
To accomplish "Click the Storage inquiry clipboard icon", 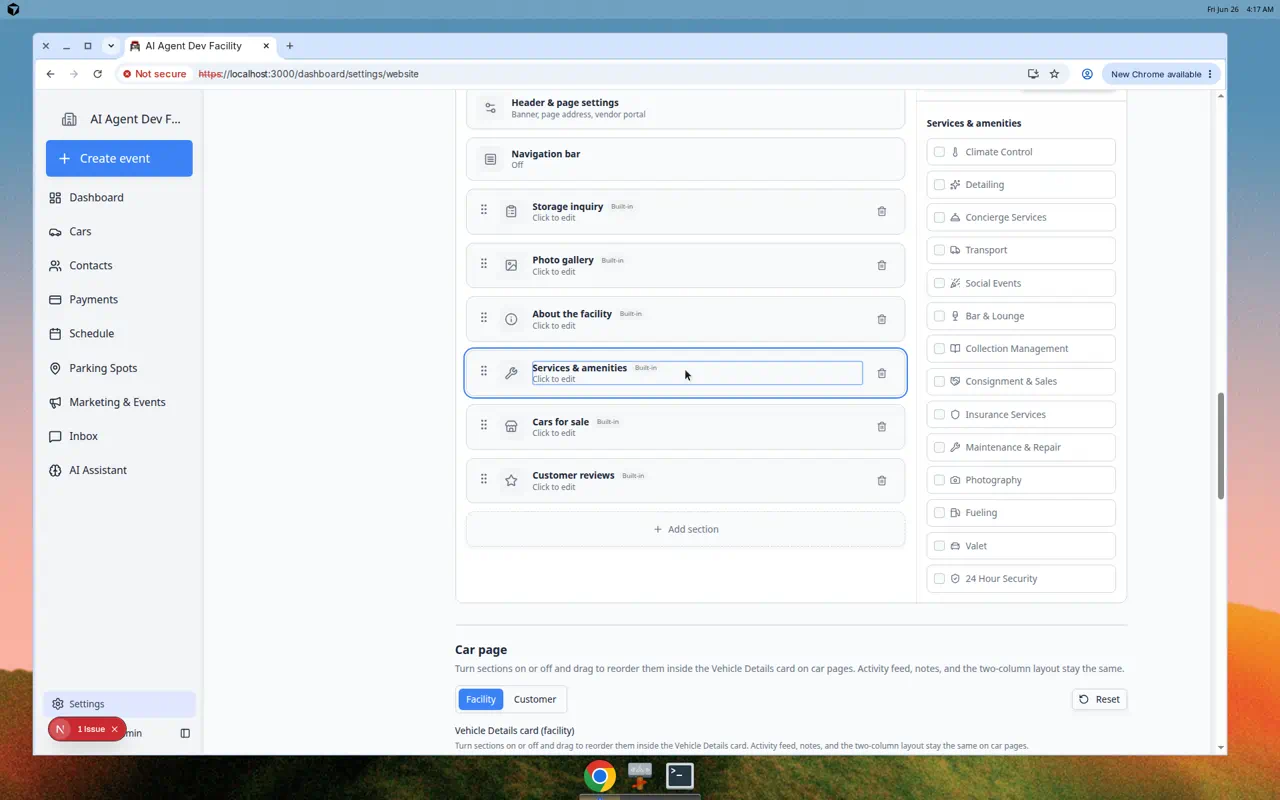I will click(x=511, y=212).
